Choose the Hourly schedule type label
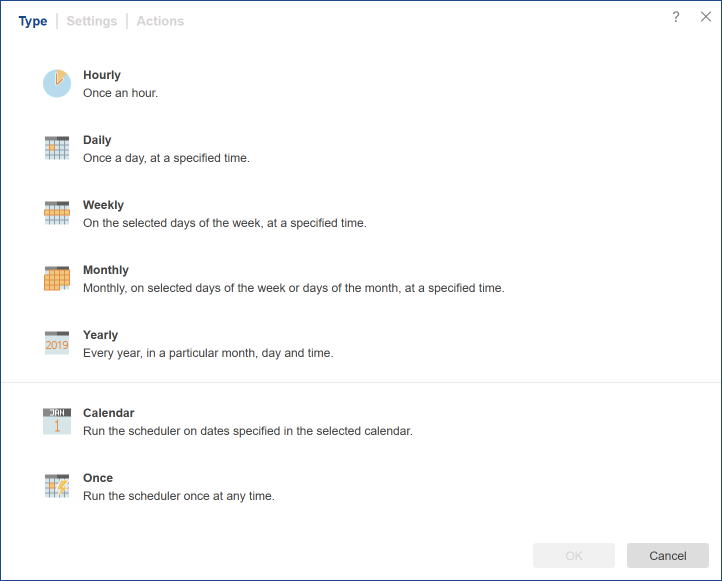 (102, 75)
